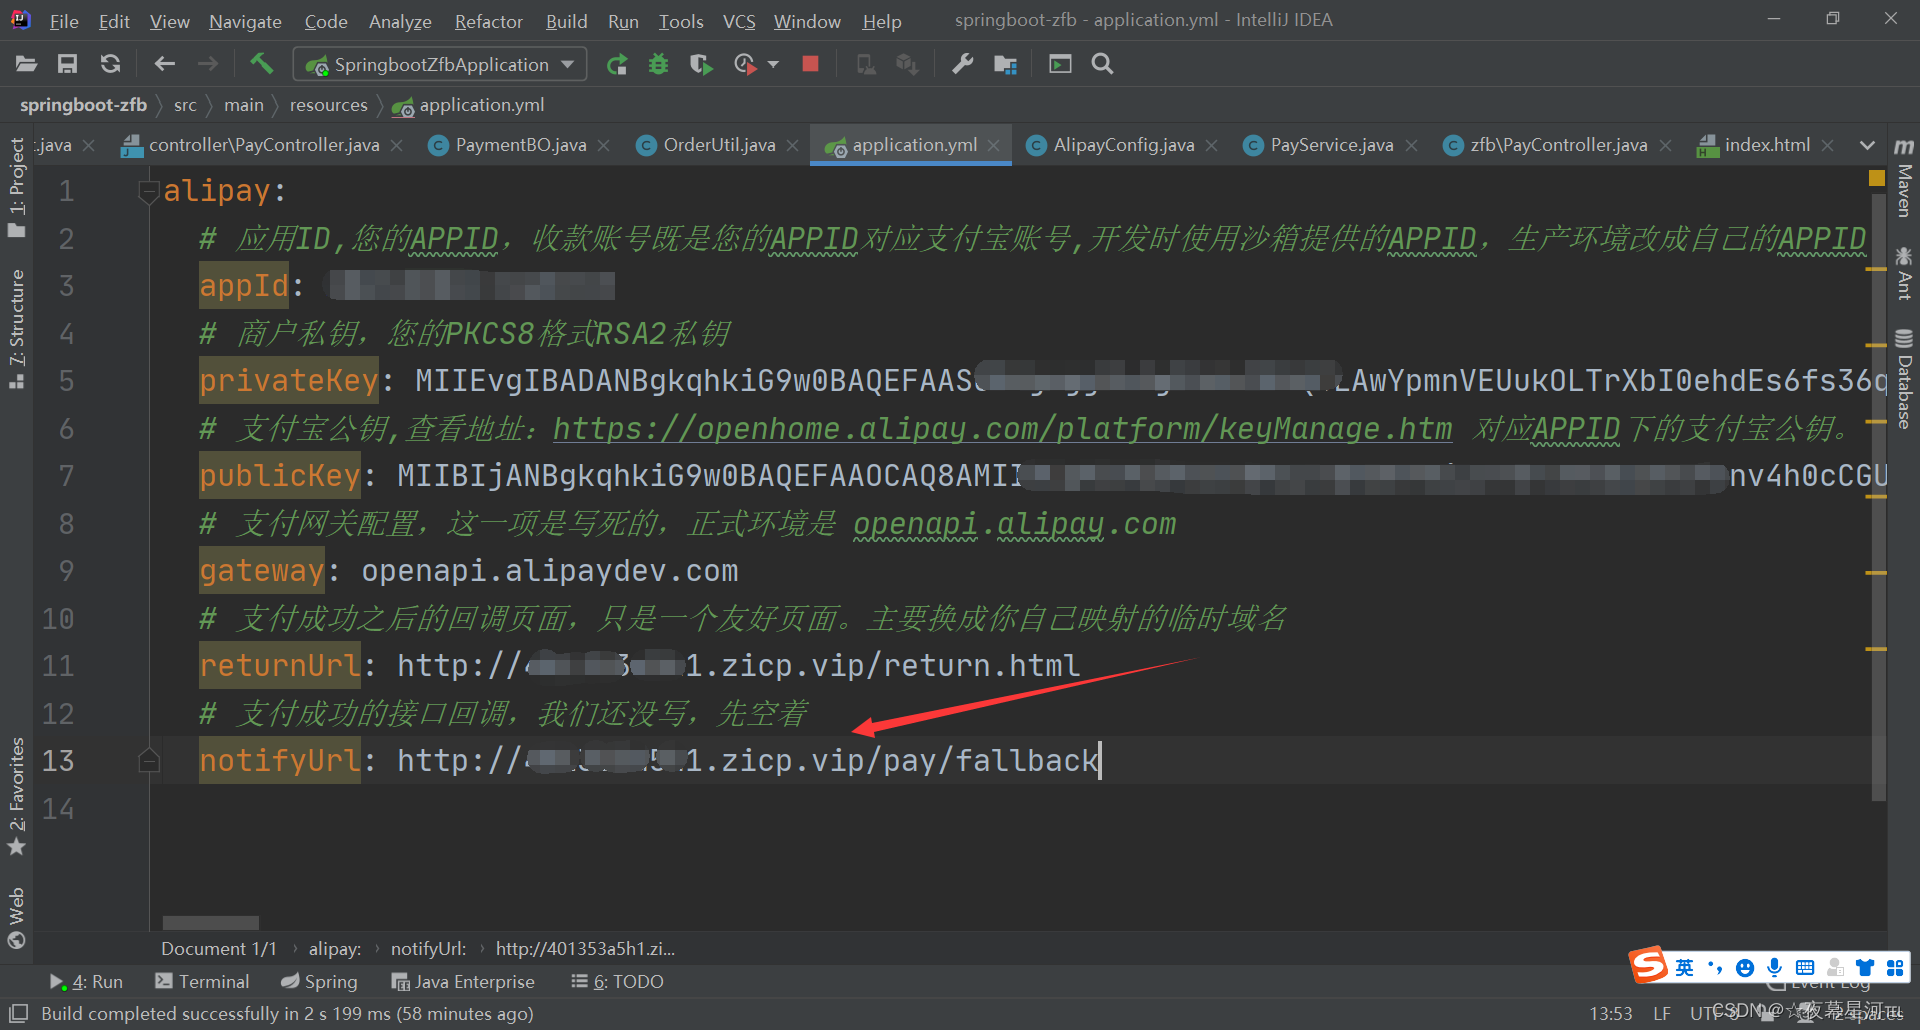Open the Navigate menu
The height and width of the screenshot is (1030, 1920).
pos(245,21)
